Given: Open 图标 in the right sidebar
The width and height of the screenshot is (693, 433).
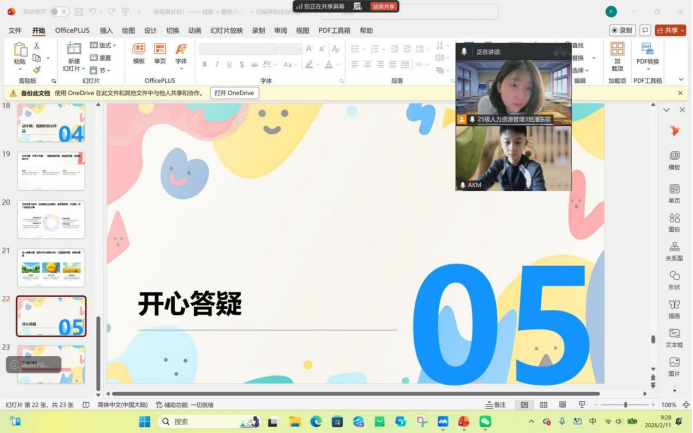Looking at the screenshot, I should pyautogui.click(x=674, y=218).
